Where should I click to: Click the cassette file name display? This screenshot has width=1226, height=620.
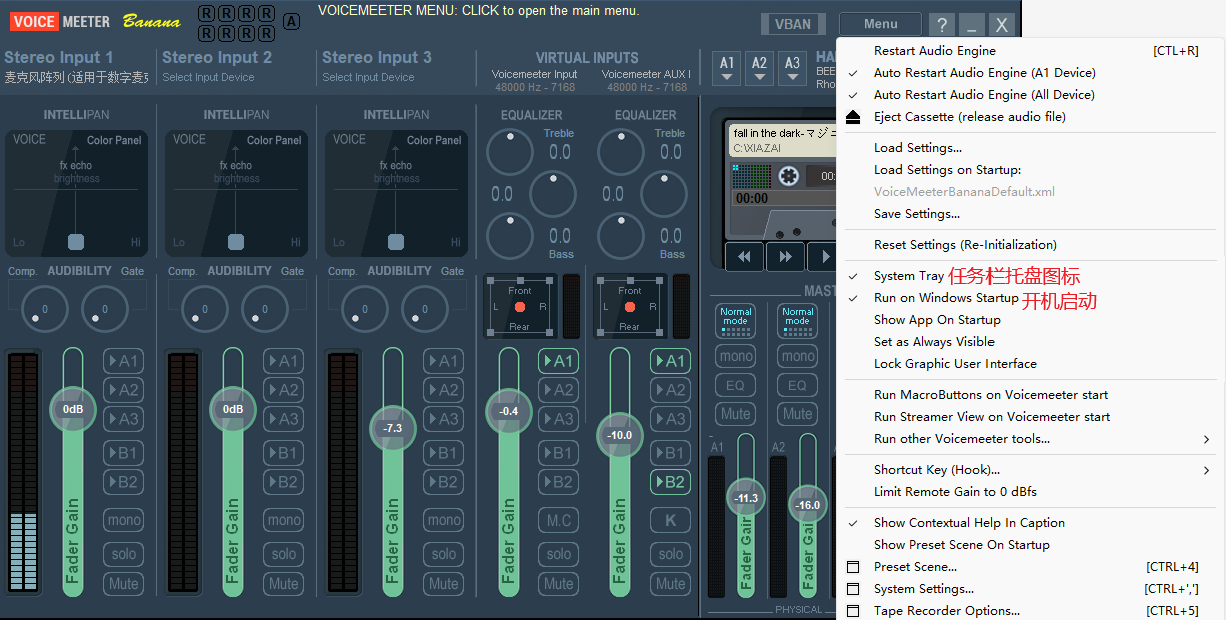pos(782,140)
